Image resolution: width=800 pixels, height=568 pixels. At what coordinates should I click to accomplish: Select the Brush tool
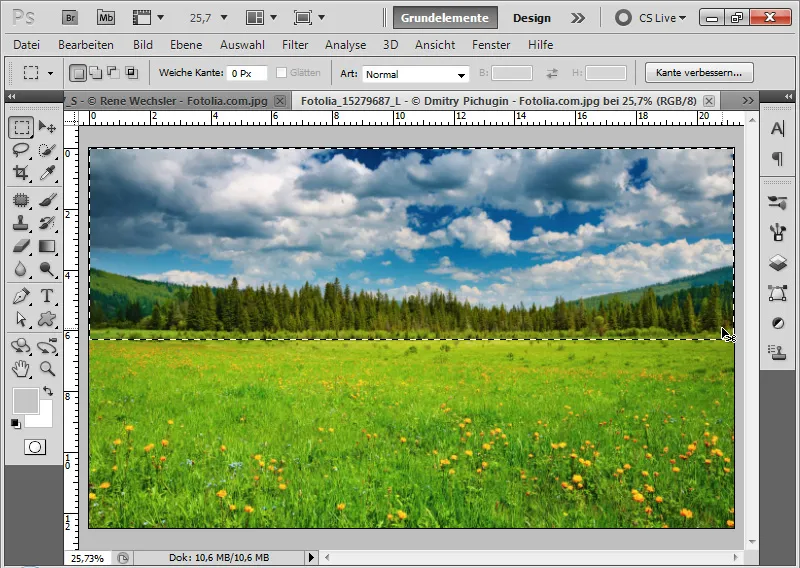click(x=47, y=200)
